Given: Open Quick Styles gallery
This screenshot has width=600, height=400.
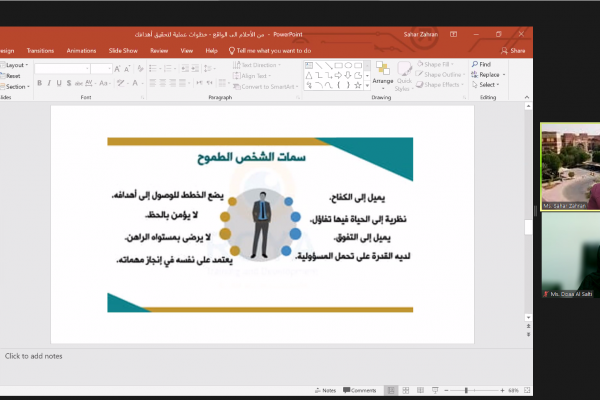Looking at the screenshot, I should tap(405, 73).
